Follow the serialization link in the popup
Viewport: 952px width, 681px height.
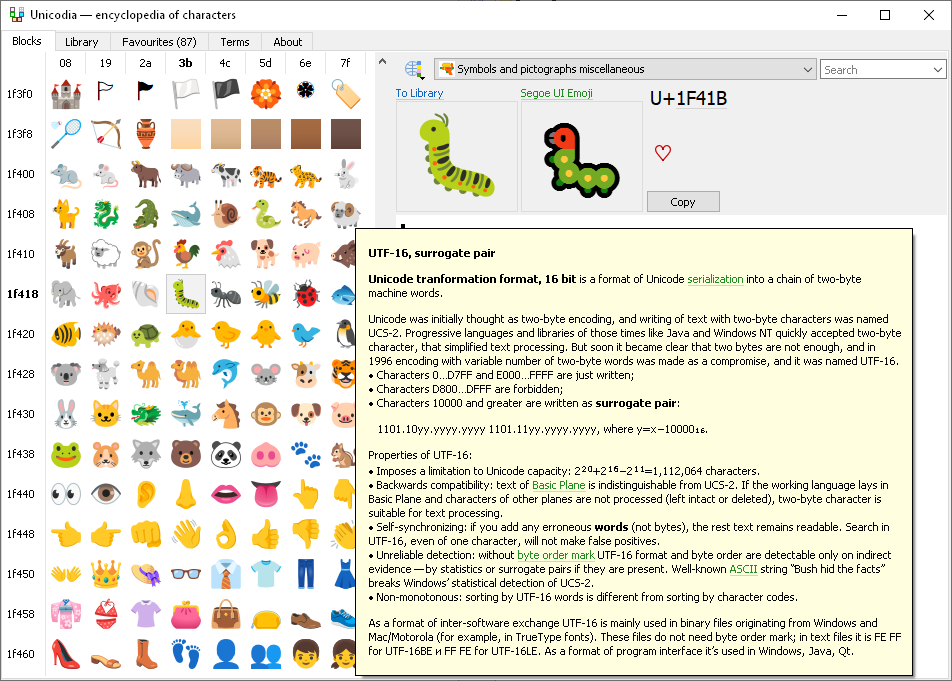[715, 279]
